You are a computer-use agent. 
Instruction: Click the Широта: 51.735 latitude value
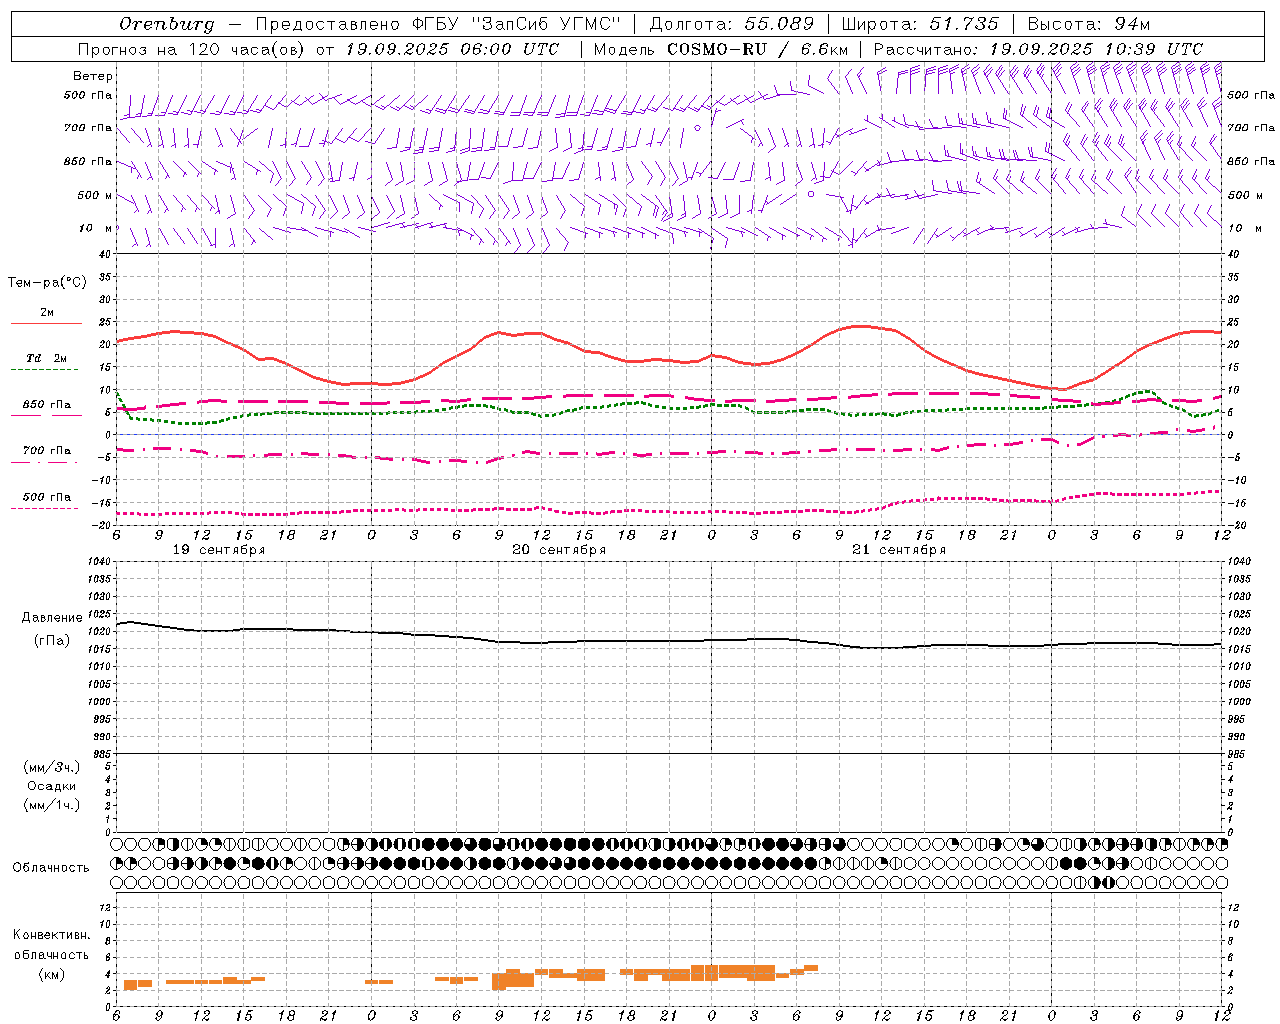[x=920, y=24]
